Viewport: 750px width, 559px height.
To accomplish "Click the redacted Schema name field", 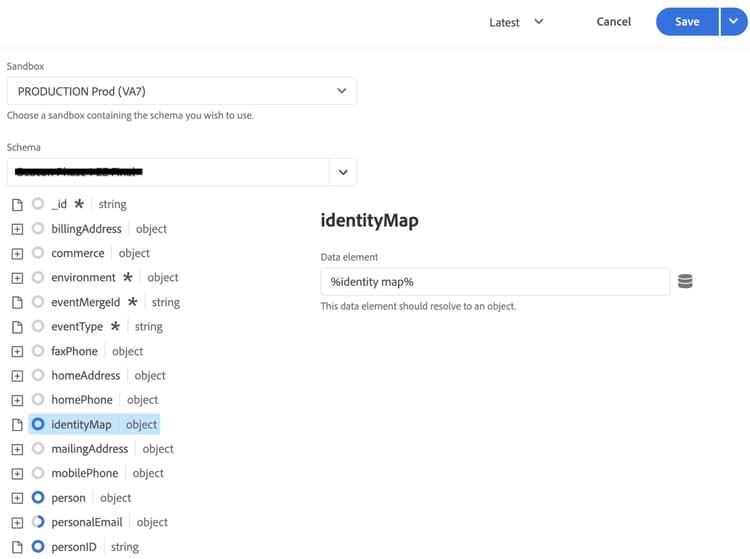I will click(168, 172).
